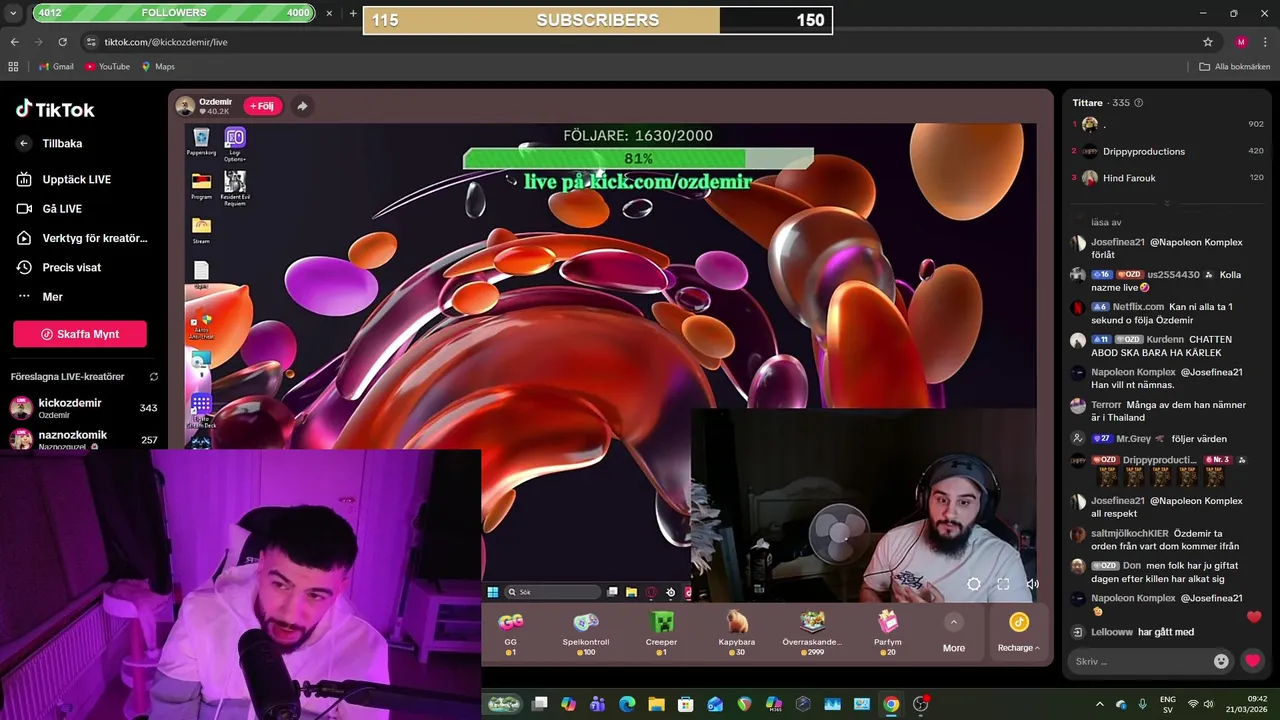Open Maps bookmark
The height and width of the screenshot is (720, 1280).
point(158,67)
